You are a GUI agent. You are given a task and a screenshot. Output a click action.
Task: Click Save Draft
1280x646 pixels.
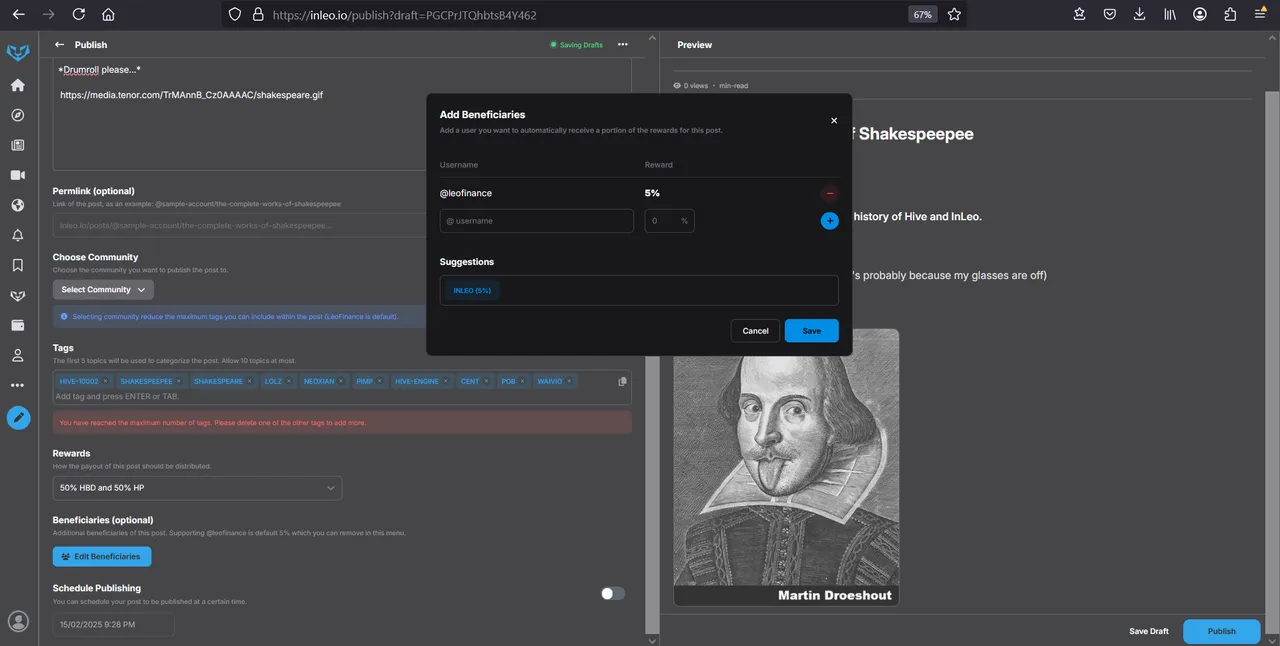coord(1149,631)
